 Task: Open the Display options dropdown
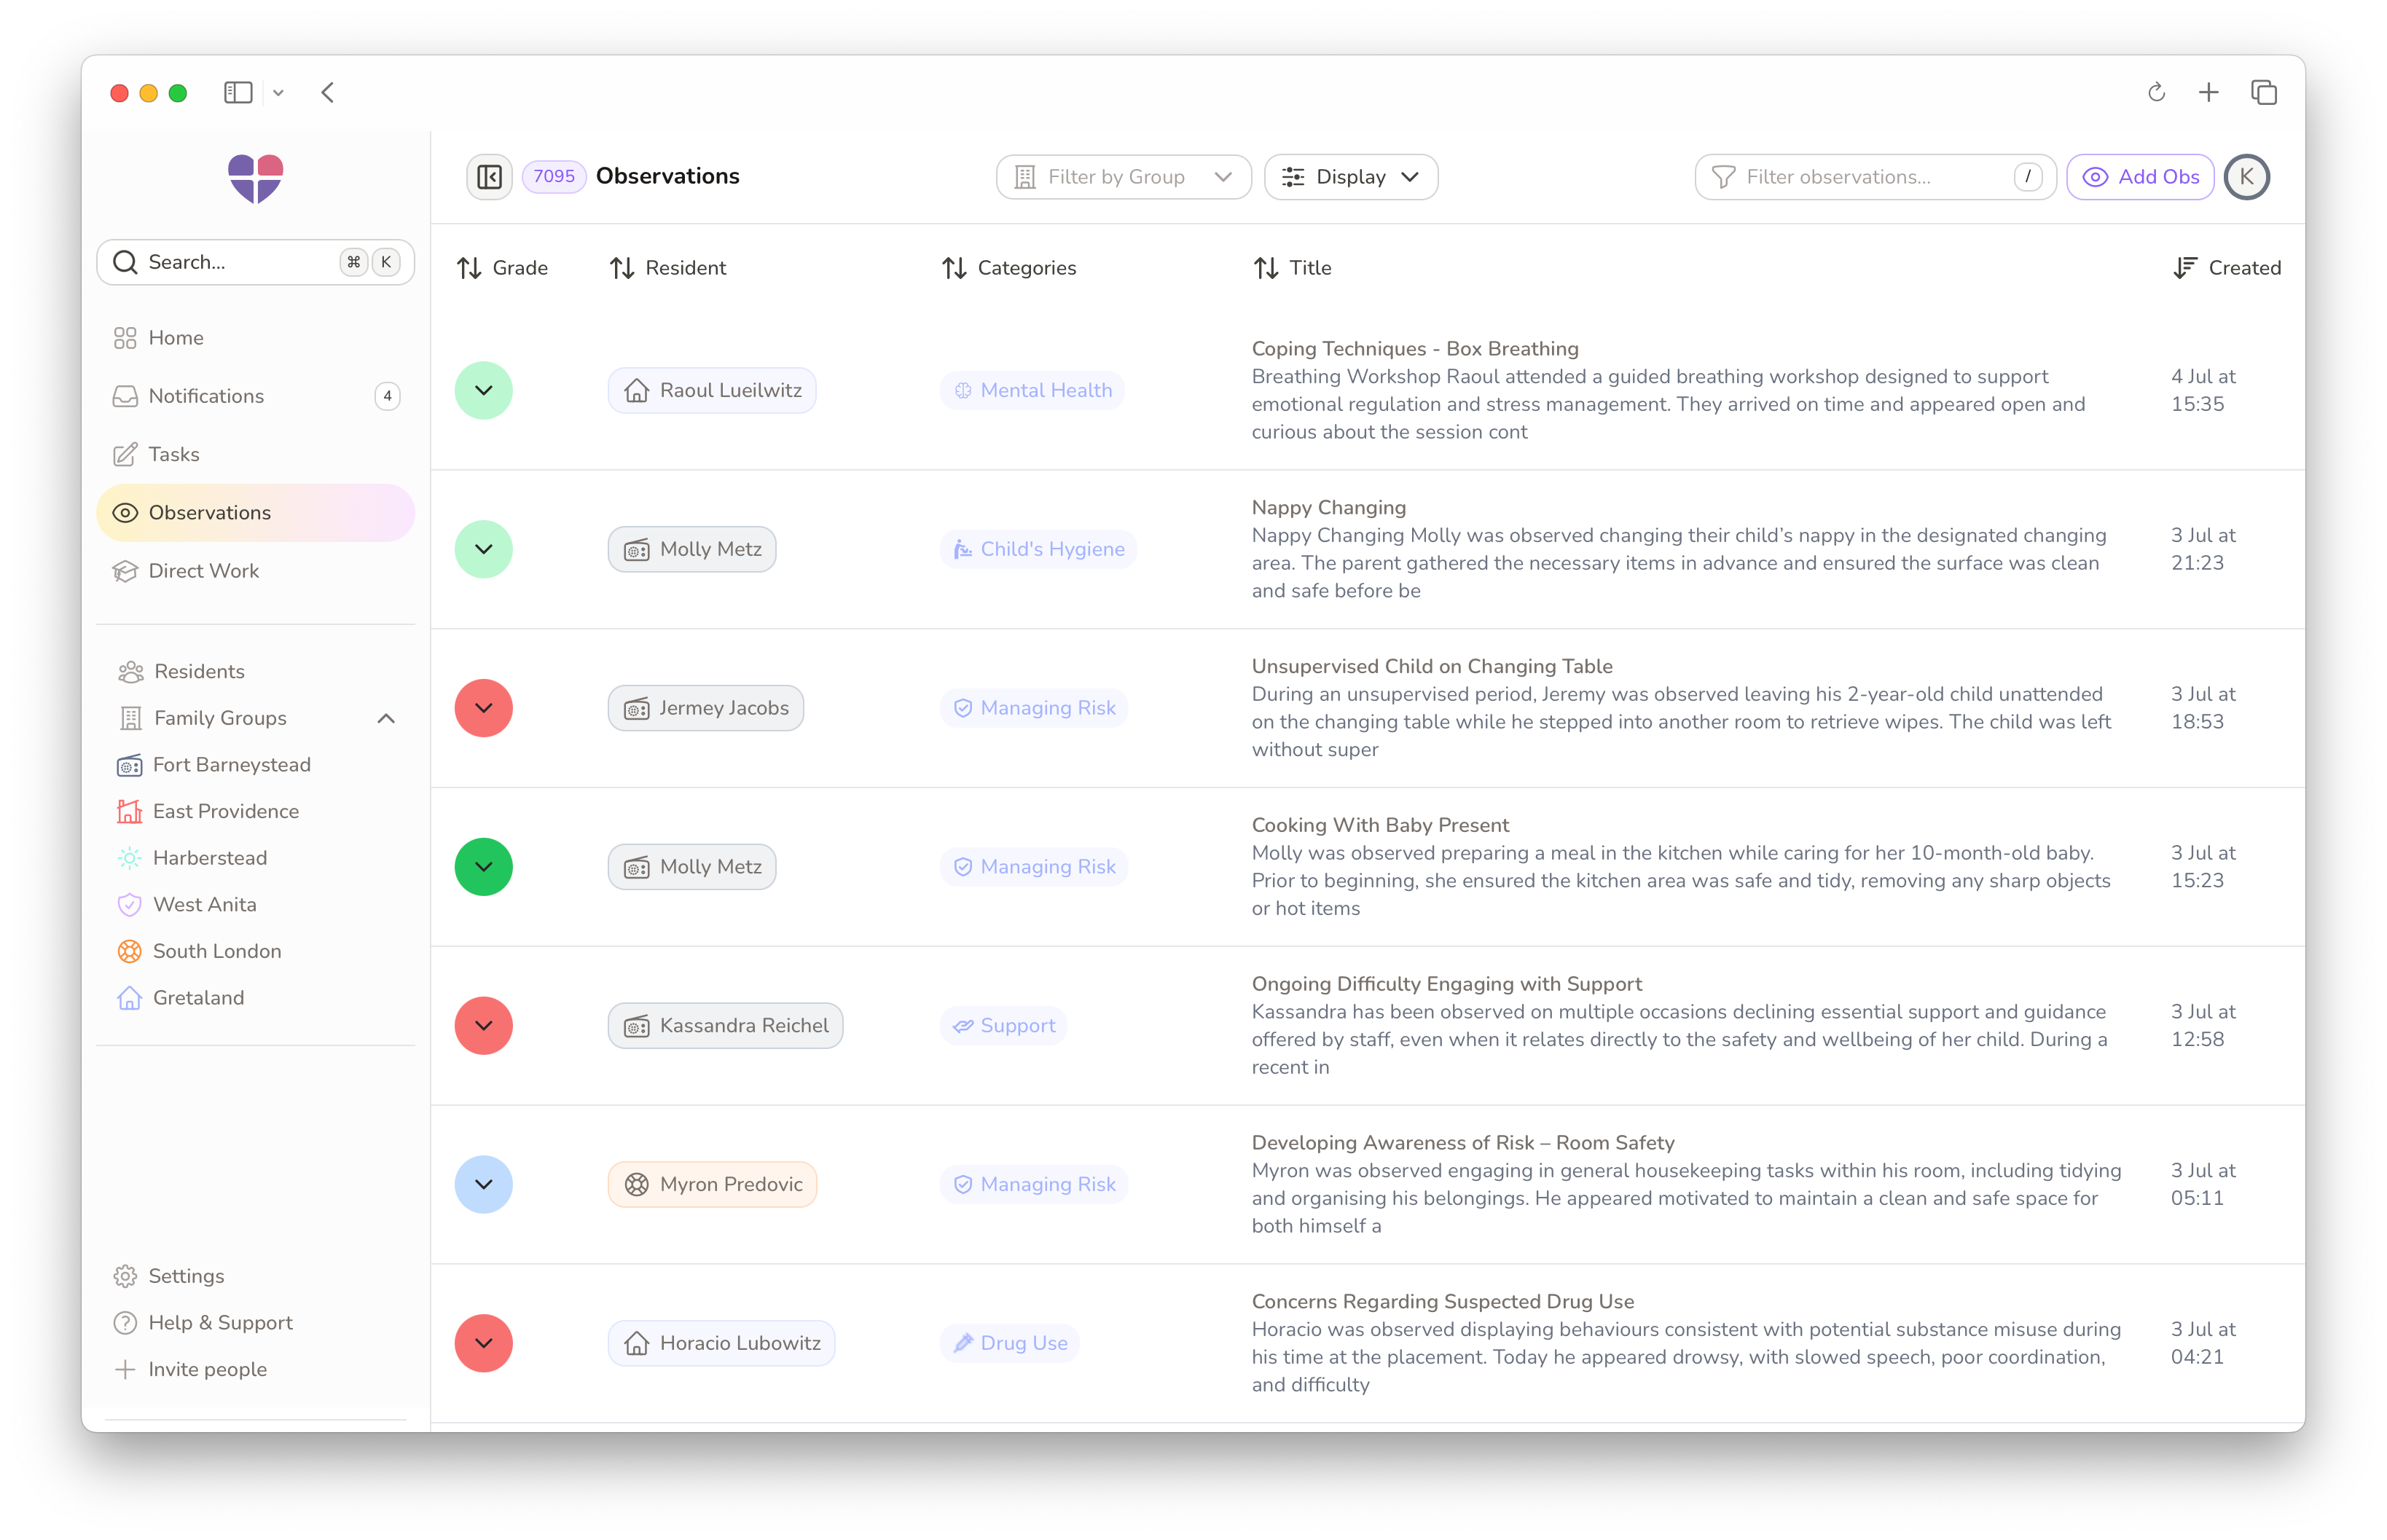click(x=1351, y=177)
